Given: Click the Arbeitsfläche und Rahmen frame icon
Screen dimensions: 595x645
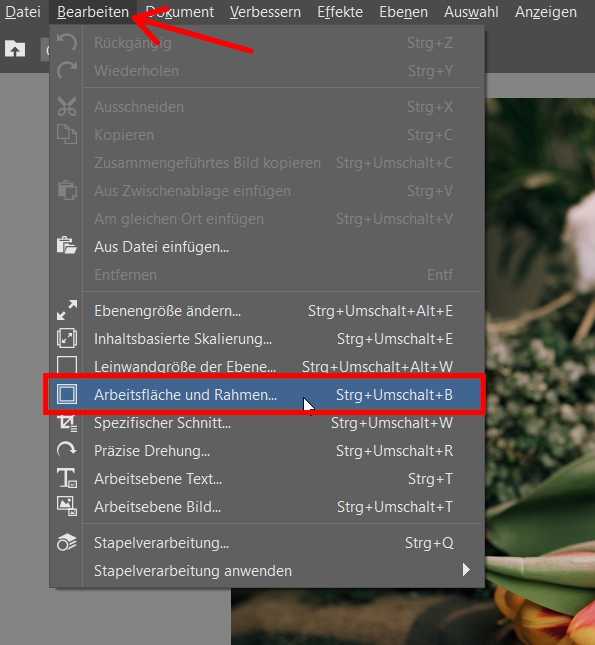Looking at the screenshot, I should [x=67, y=394].
